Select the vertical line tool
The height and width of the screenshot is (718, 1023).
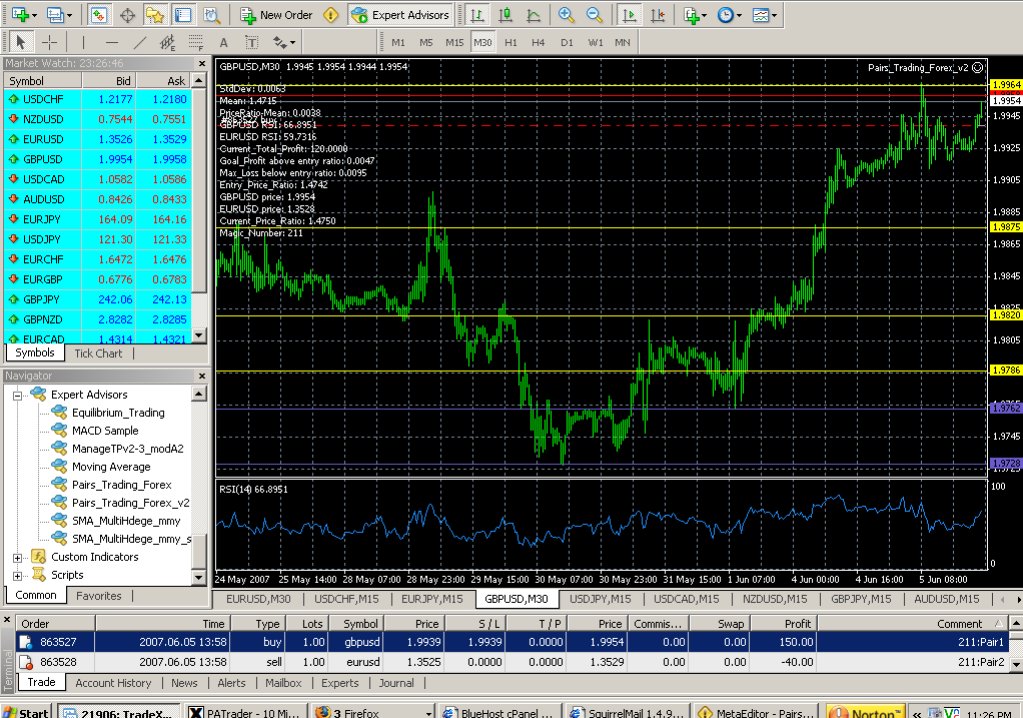(x=84, y=42)
